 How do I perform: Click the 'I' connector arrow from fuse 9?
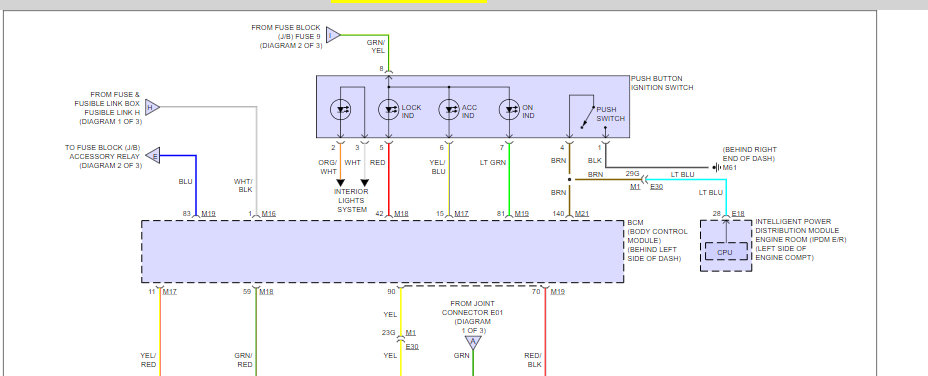point(333,35)
